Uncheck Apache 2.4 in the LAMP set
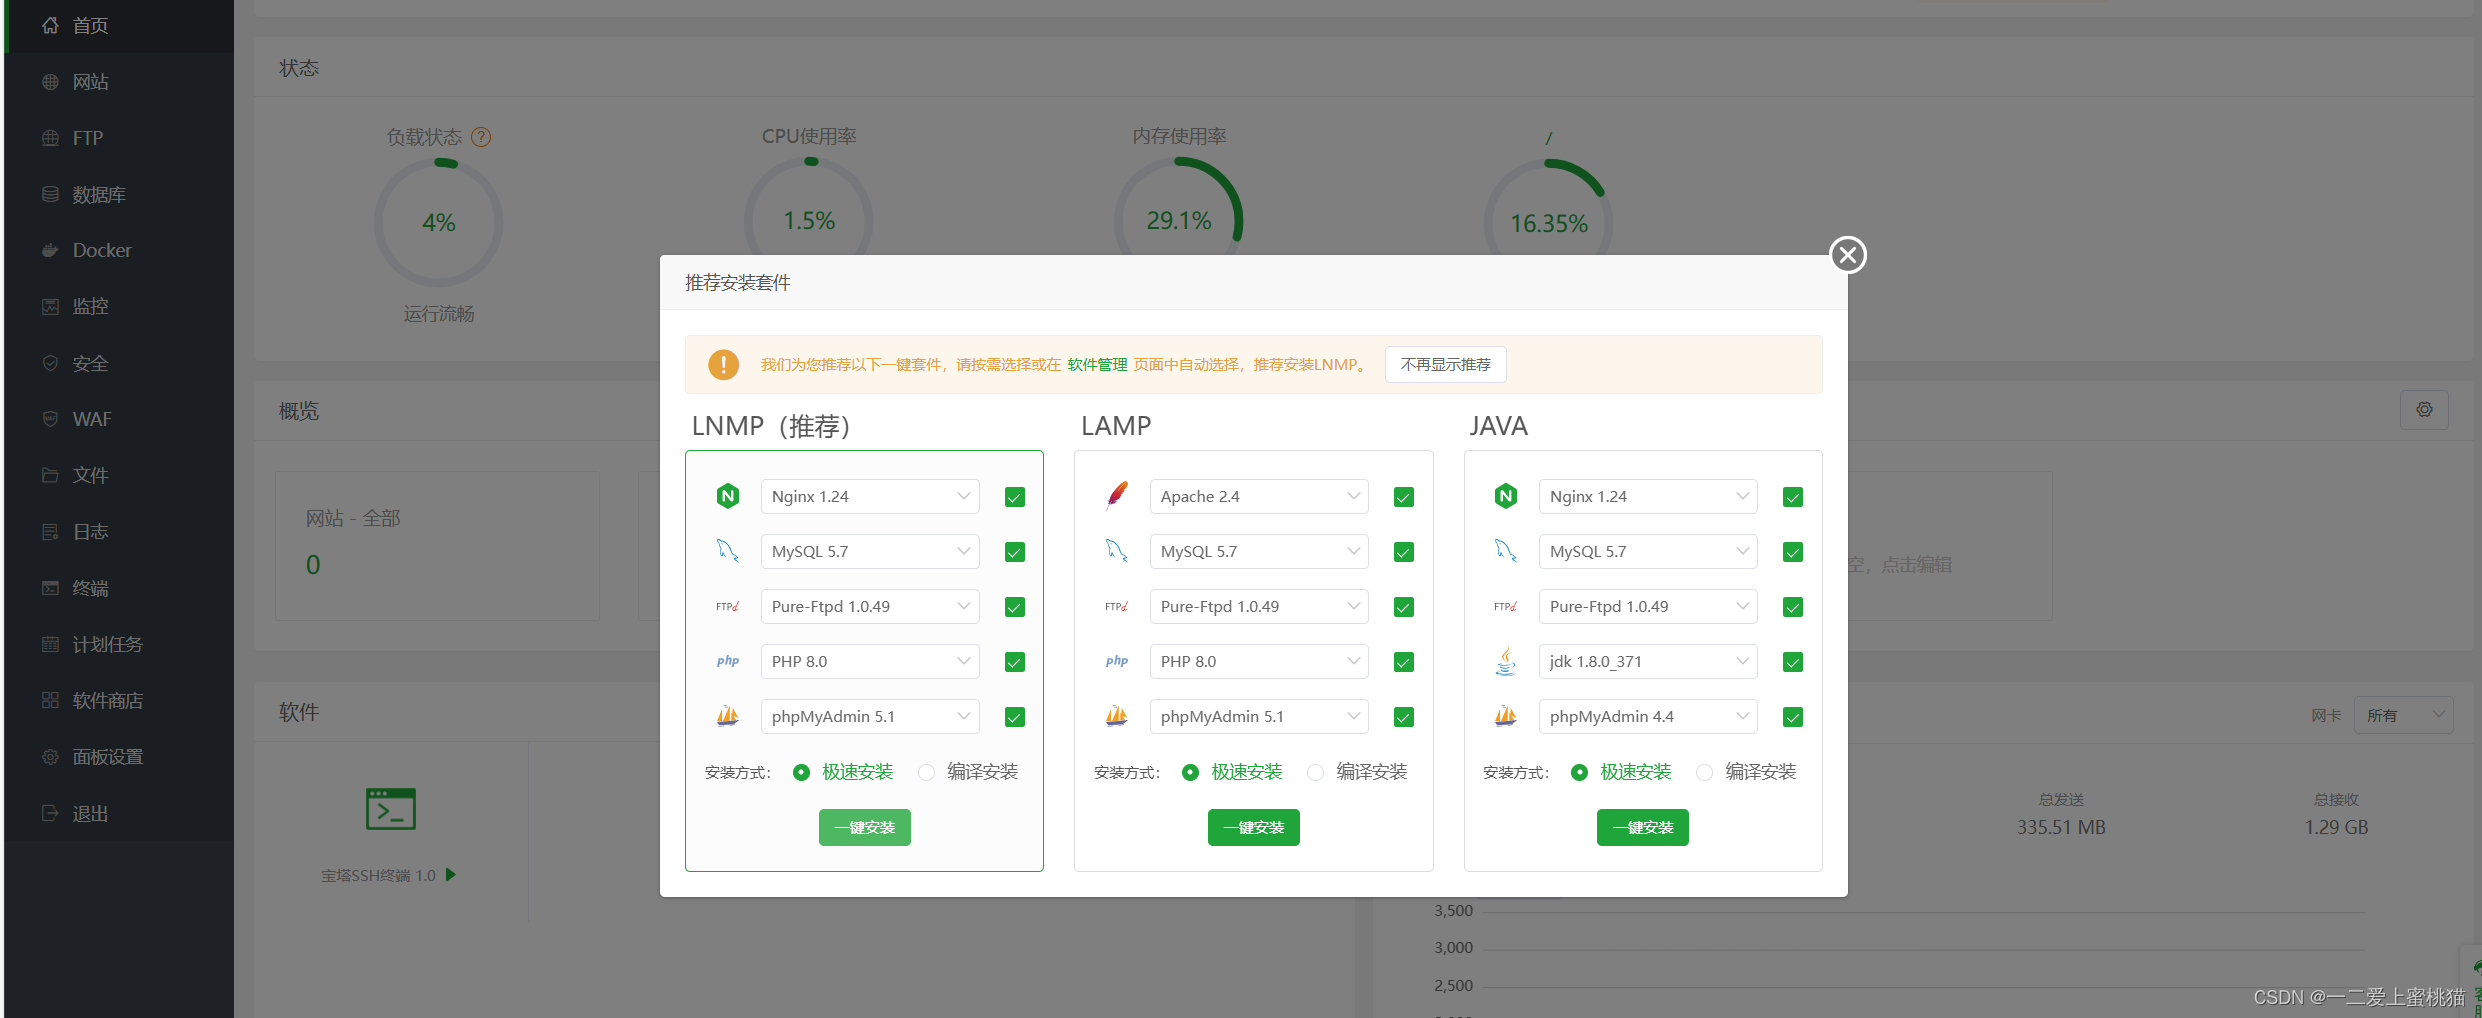Viewport: 2482px width, 1018px height. click(x=1404, y=497)
